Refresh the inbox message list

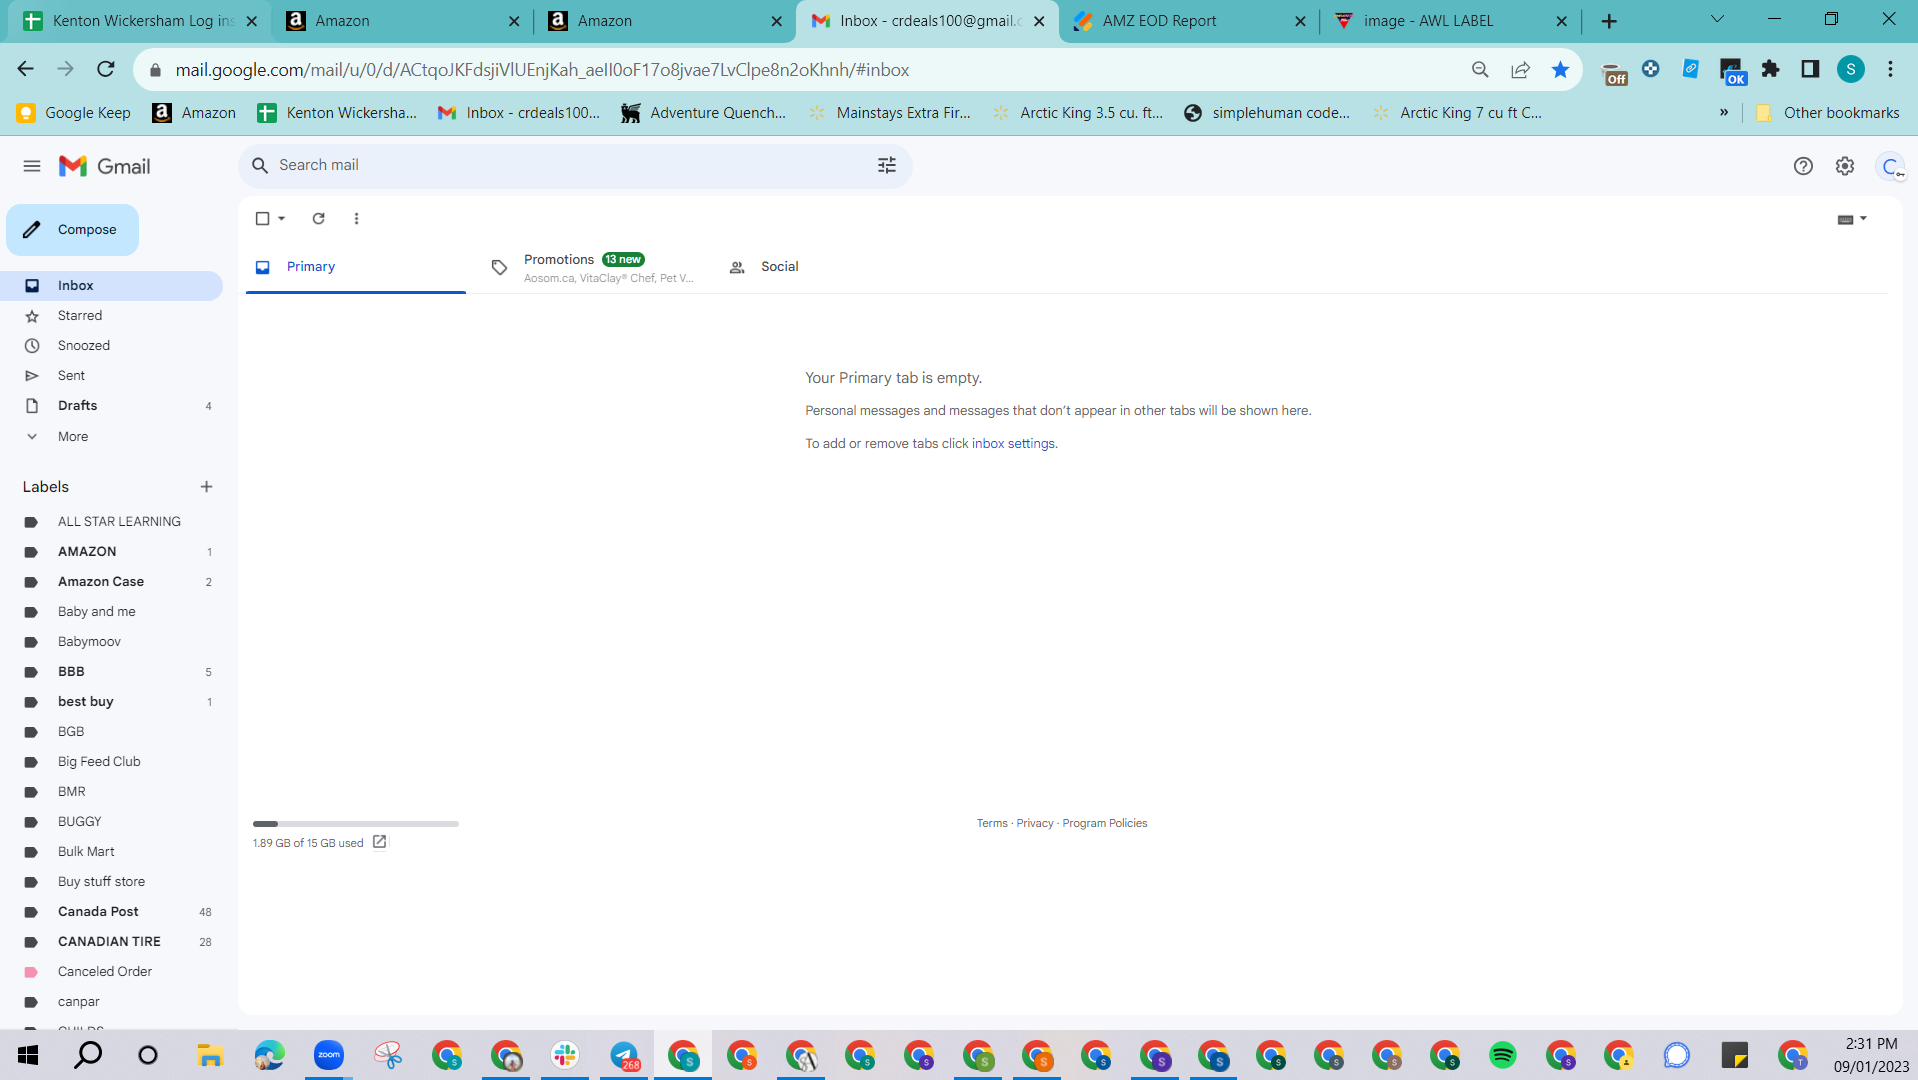[319, 218]
